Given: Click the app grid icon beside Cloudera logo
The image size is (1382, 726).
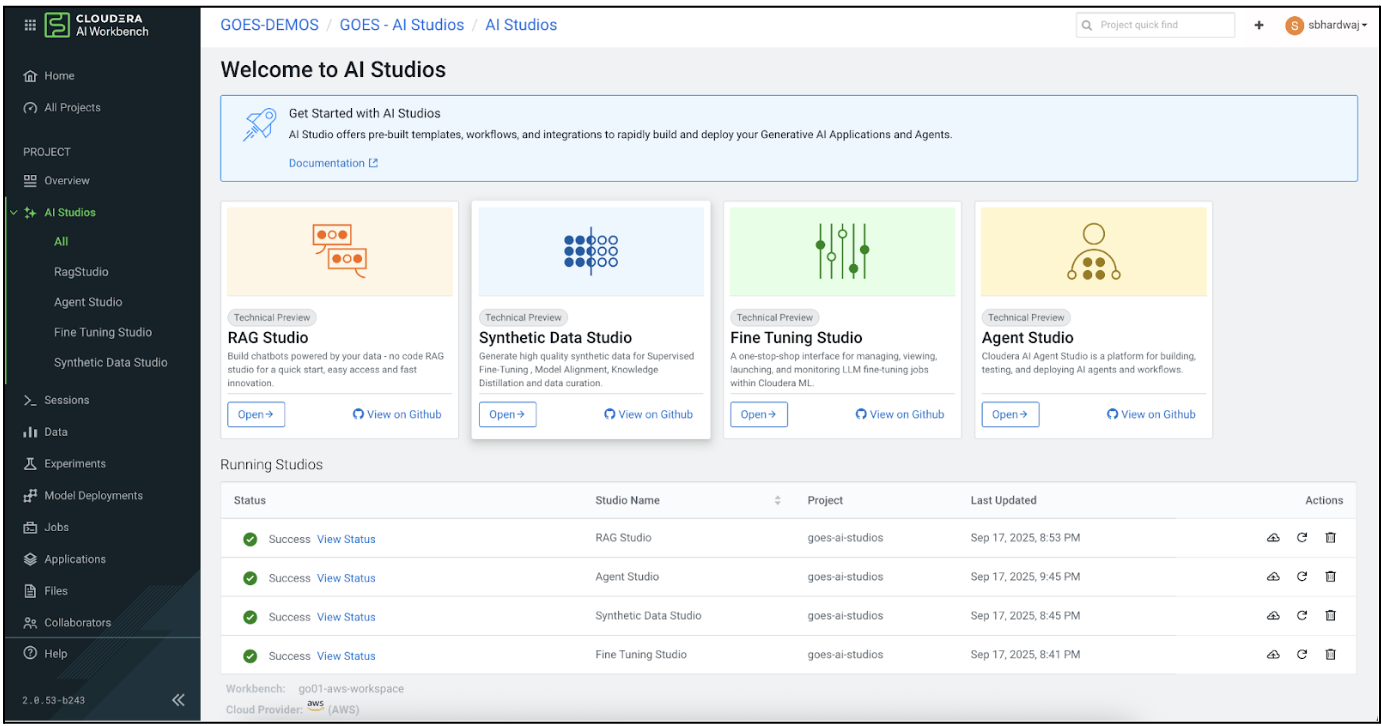Looking at the screenshot, I should (x=30, y=25).
